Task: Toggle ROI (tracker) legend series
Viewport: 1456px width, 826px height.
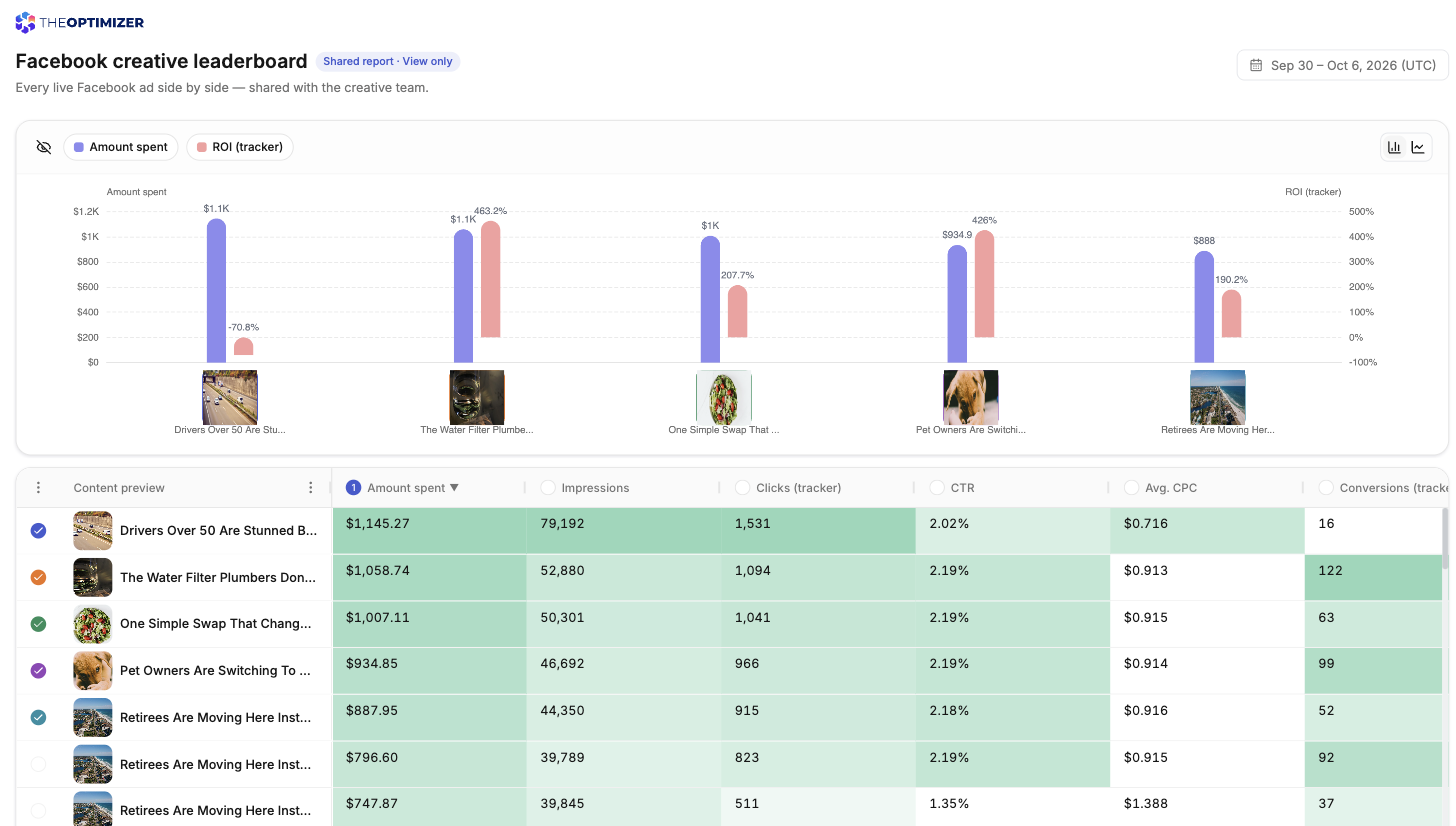Action: click(240, 147)
